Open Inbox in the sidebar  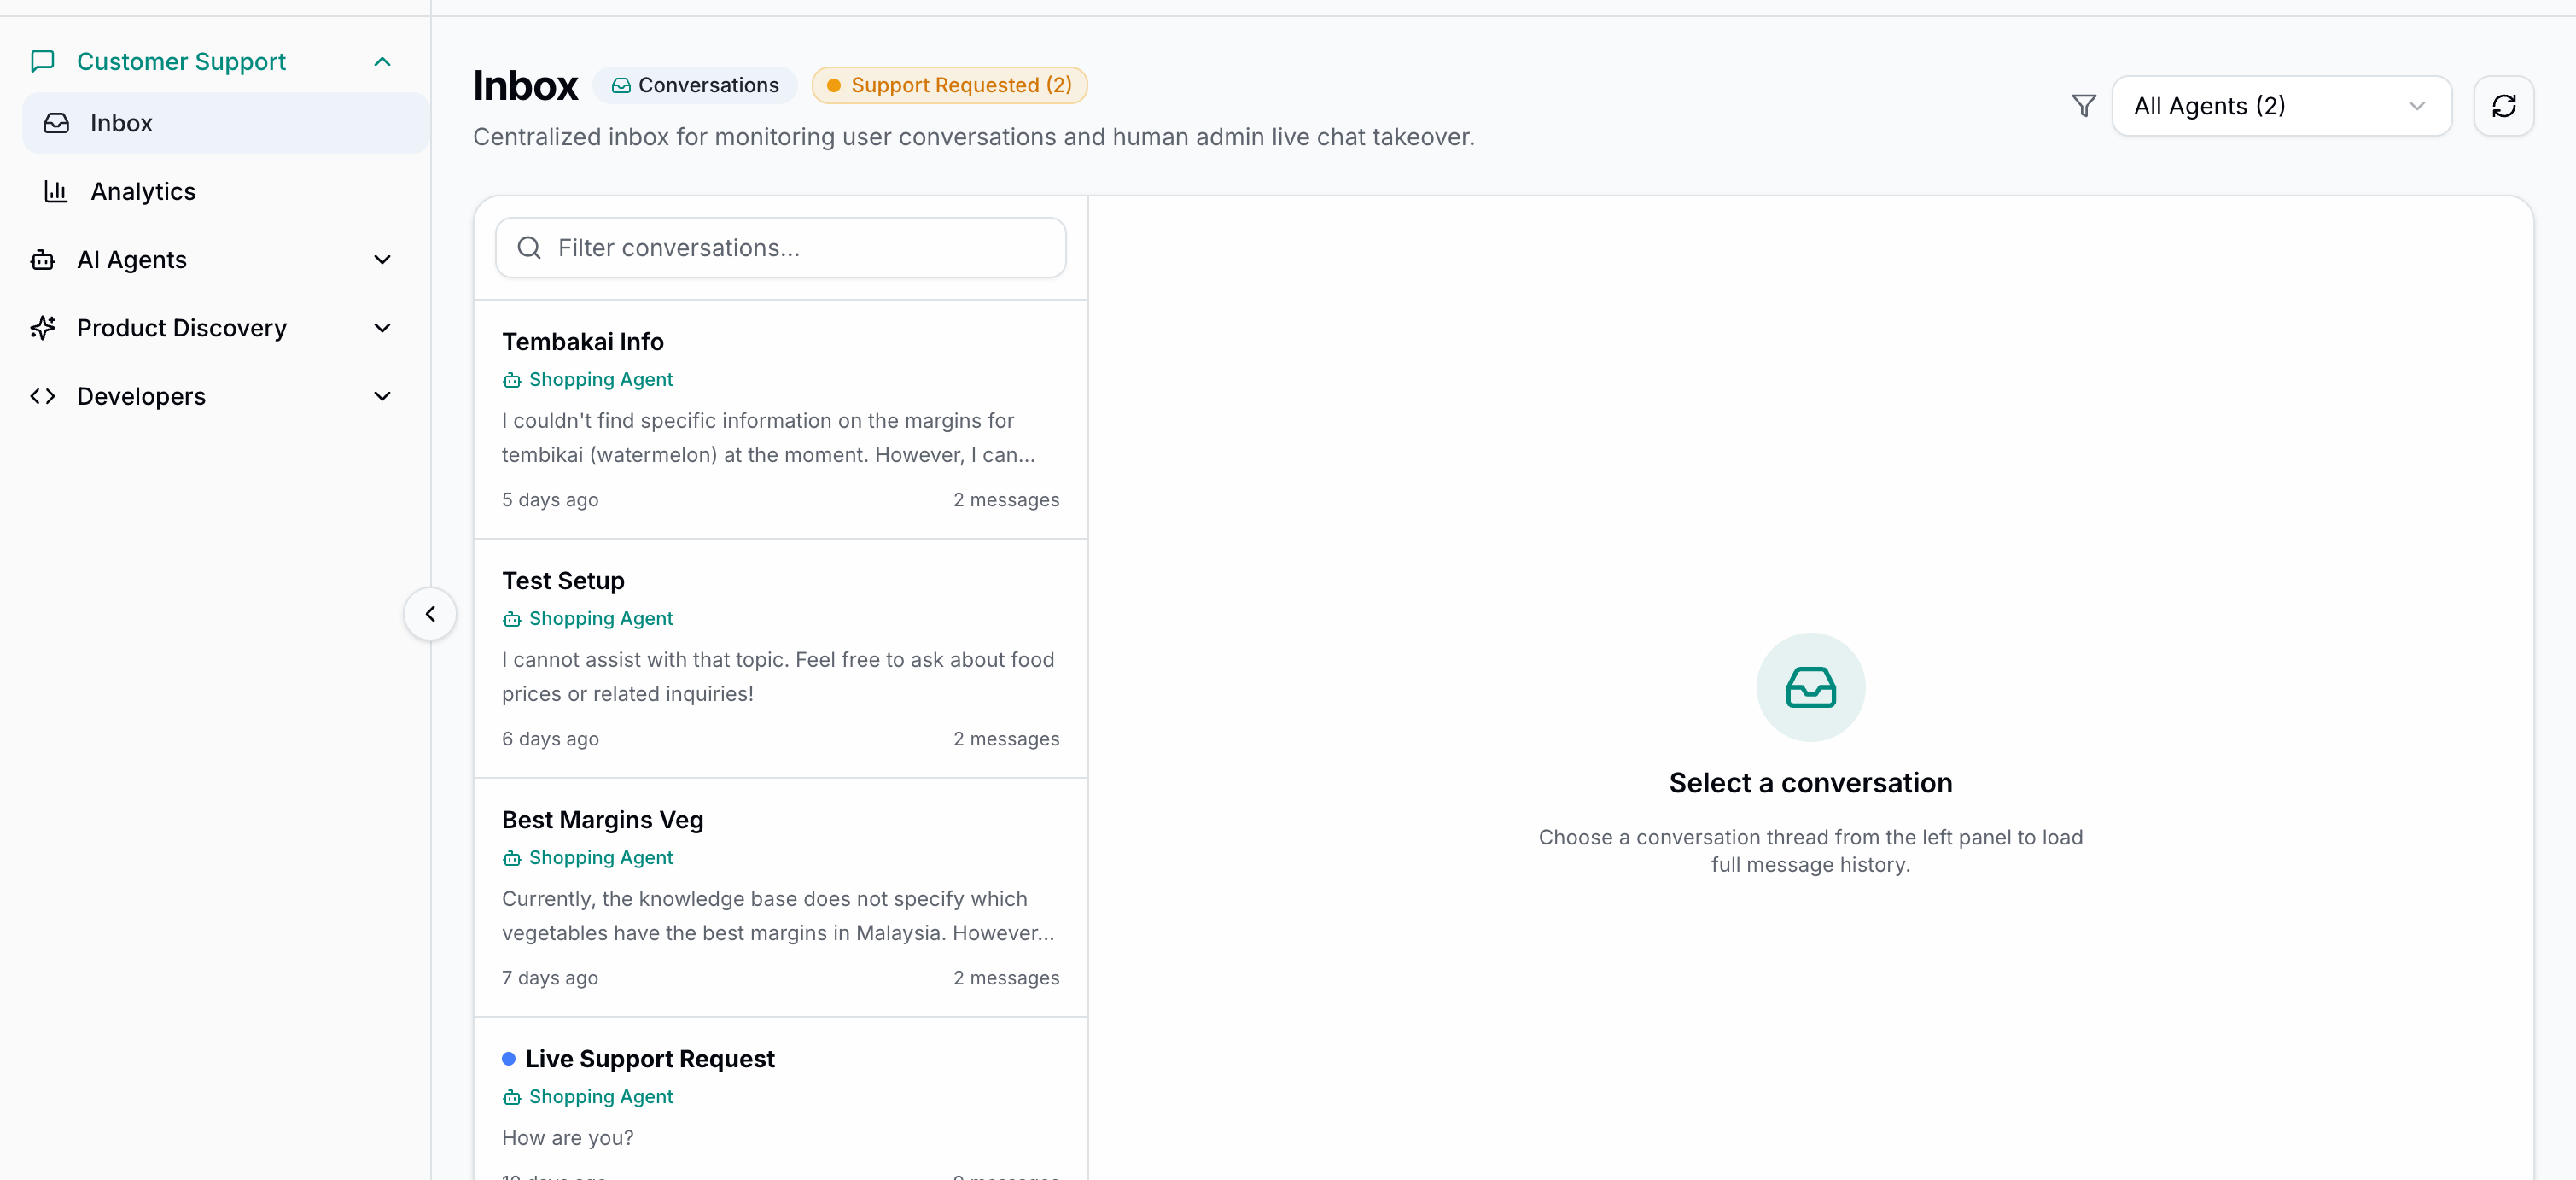tap(226, 123)
